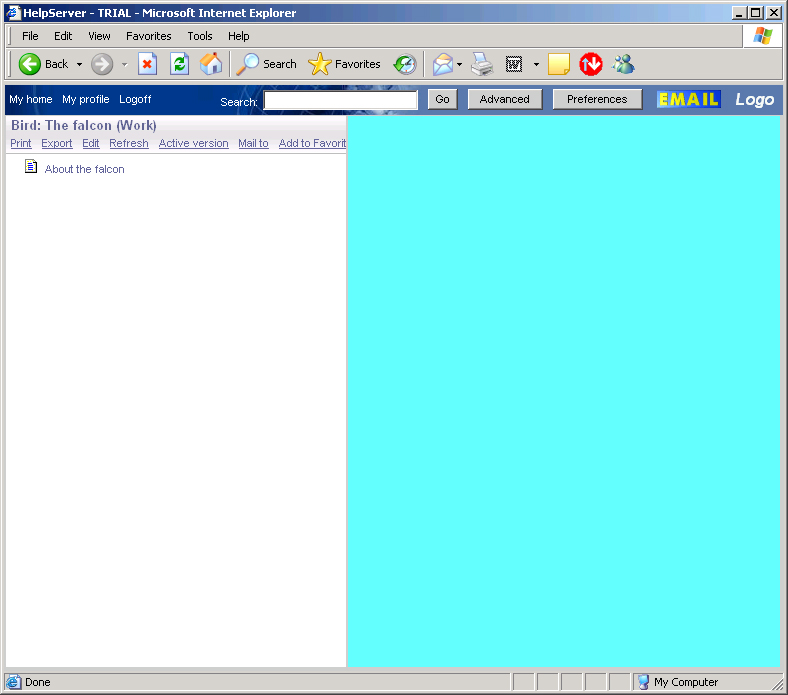
Task: Click the Go search button
Action: [x=442, y=100]
